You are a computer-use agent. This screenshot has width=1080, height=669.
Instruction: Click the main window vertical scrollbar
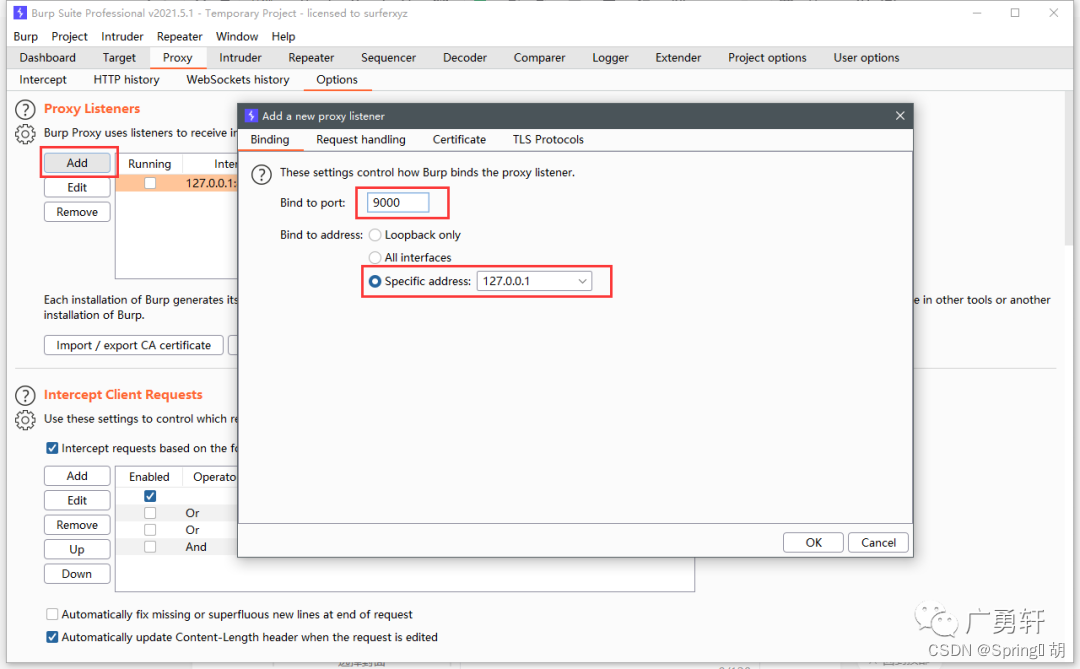pyautogui.click(x=1068, y=169)
